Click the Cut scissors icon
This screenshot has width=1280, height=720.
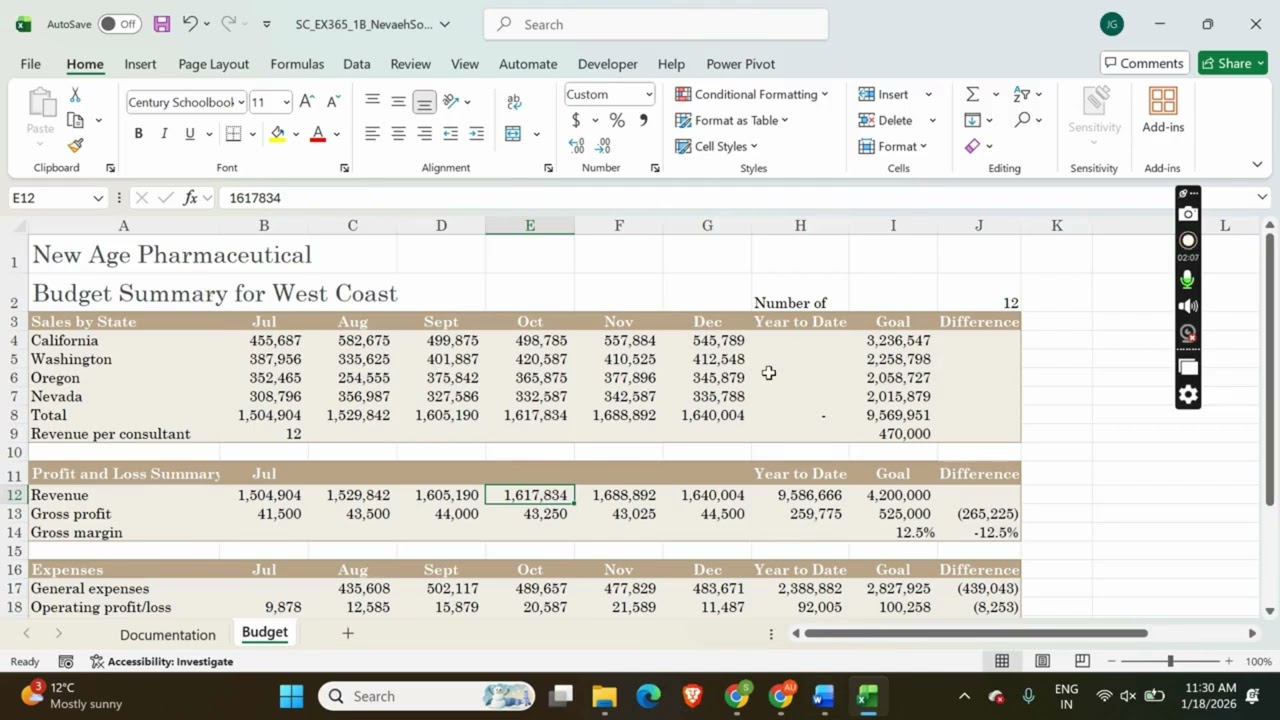click(75, 95)
